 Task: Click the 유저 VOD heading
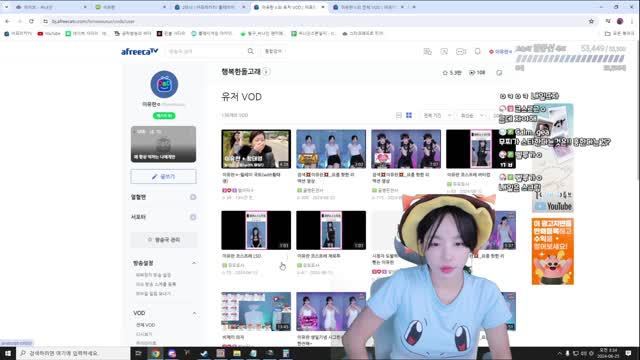[x=241, y=97]
